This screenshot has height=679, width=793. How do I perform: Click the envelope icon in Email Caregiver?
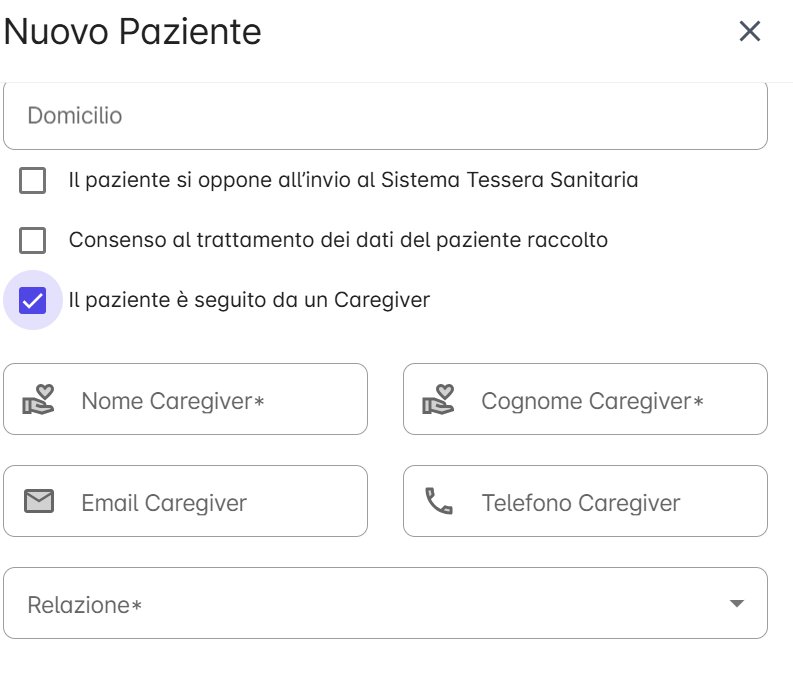click(39, 501)
